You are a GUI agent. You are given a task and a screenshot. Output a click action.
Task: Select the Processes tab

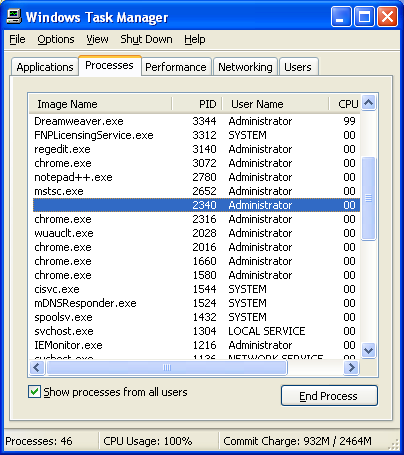click(x=110, y=66)
